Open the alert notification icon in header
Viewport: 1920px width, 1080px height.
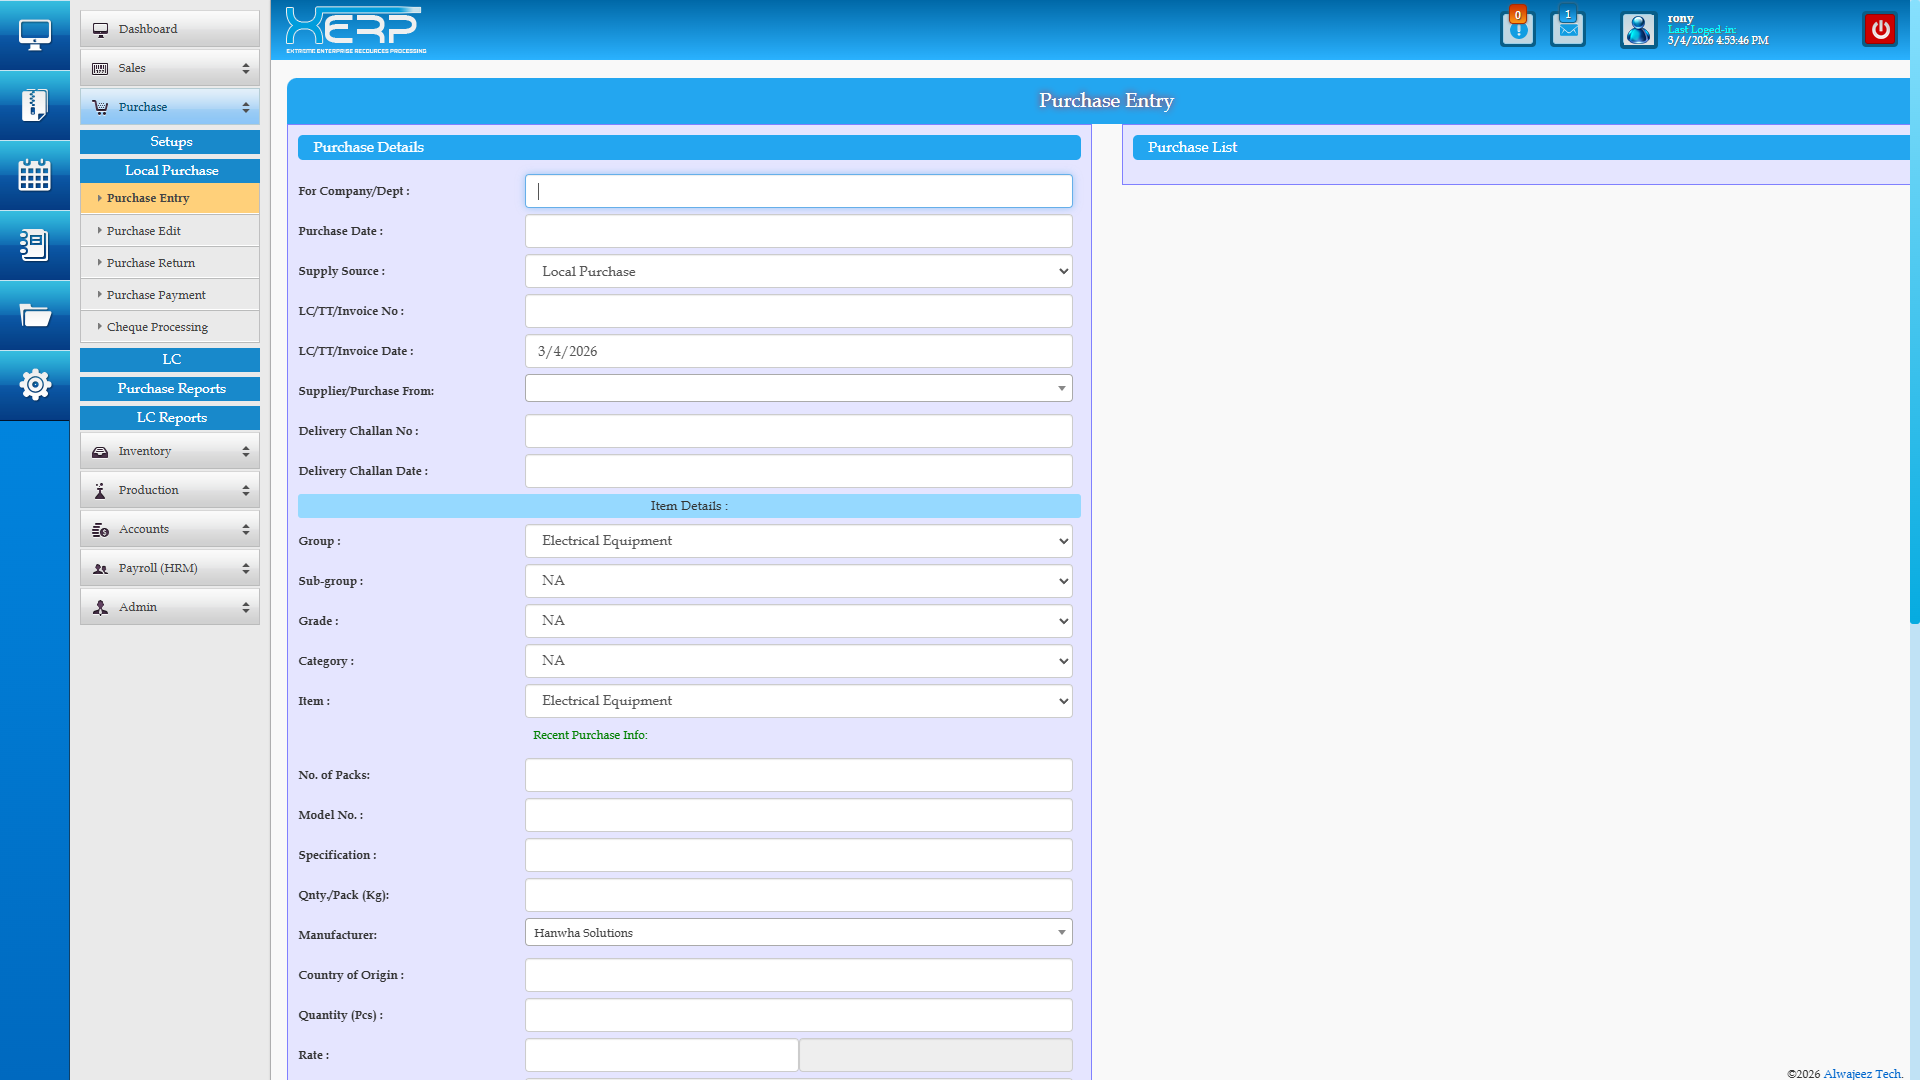tap(1517, 29)
